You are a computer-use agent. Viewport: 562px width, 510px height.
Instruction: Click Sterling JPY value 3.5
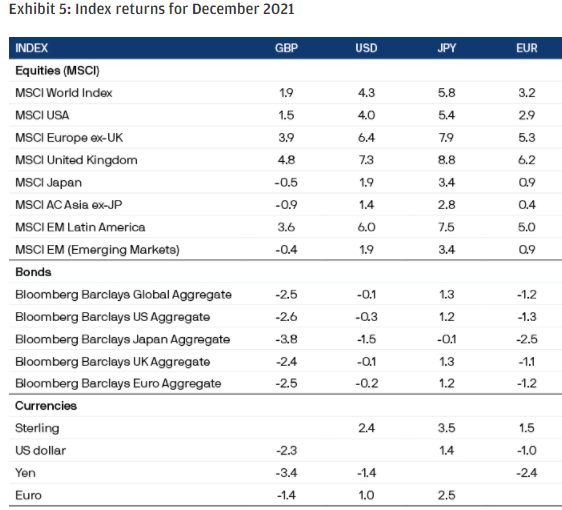pyautogui.click(x=447, y=428)
